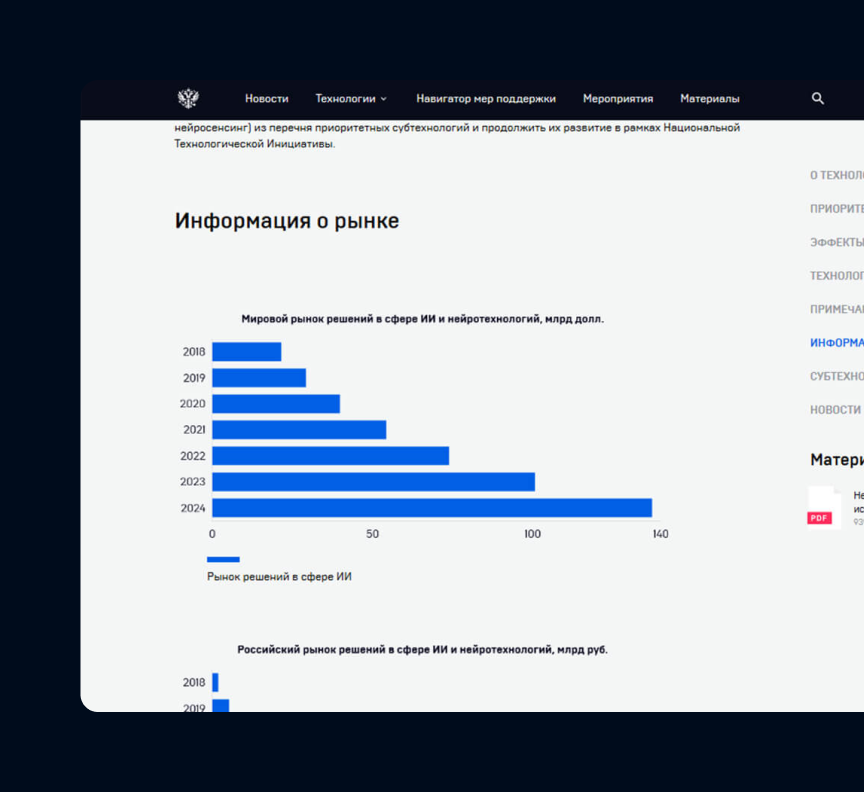
Task: Toggle the Рынок решений legend blue swatch
Action: (223, 559)
